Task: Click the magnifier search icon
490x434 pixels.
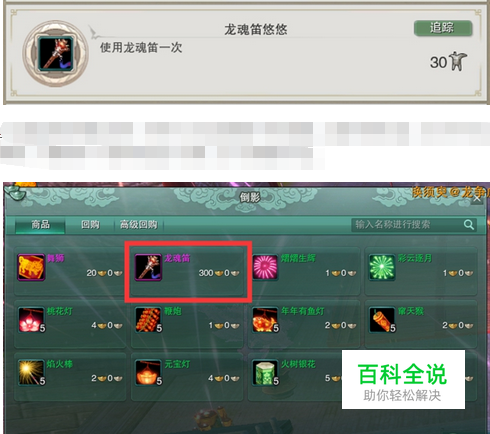Action: point(469,225)
